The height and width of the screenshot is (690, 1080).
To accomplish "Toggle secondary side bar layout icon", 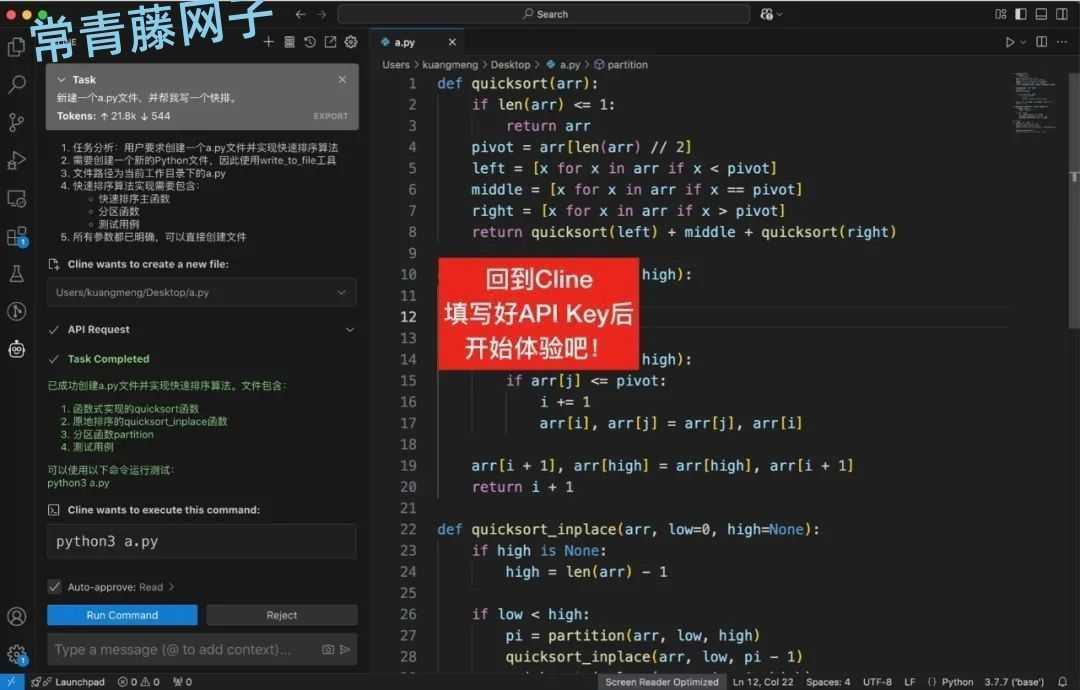I will coord(1062,14).
